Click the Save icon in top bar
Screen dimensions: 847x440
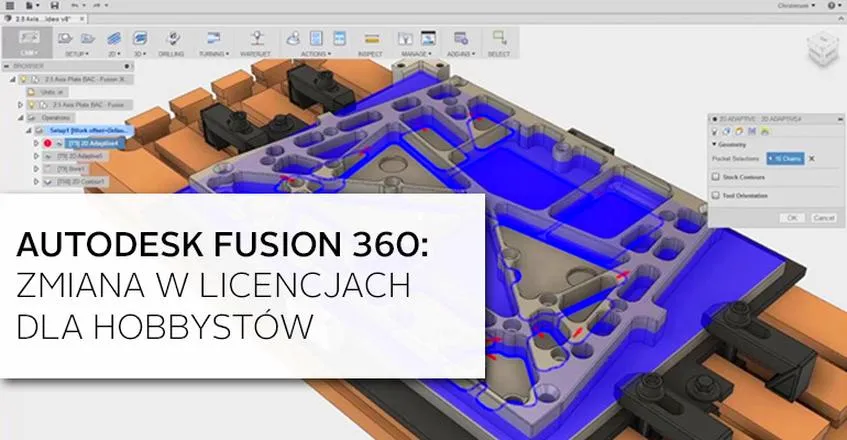55,5
